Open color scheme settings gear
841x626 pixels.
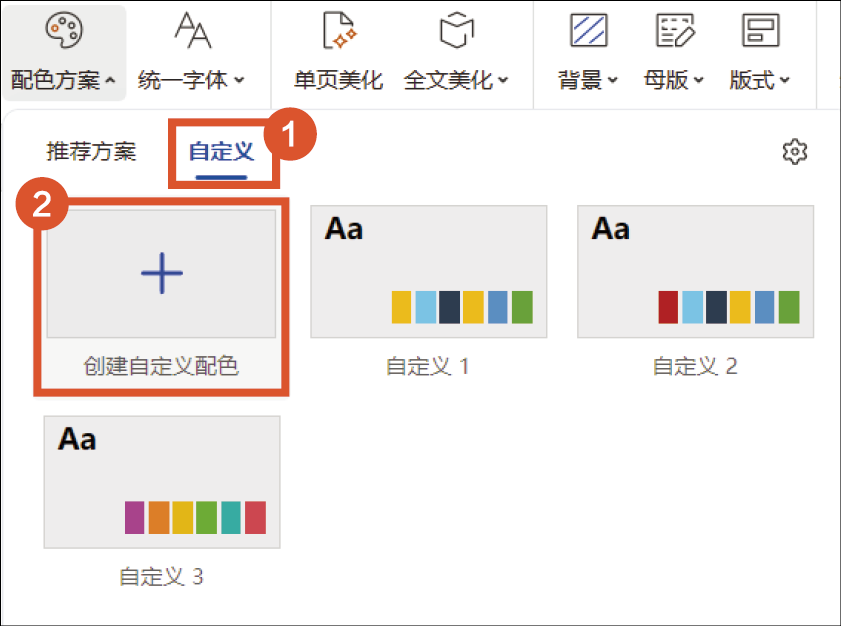(x=794, y=152)
